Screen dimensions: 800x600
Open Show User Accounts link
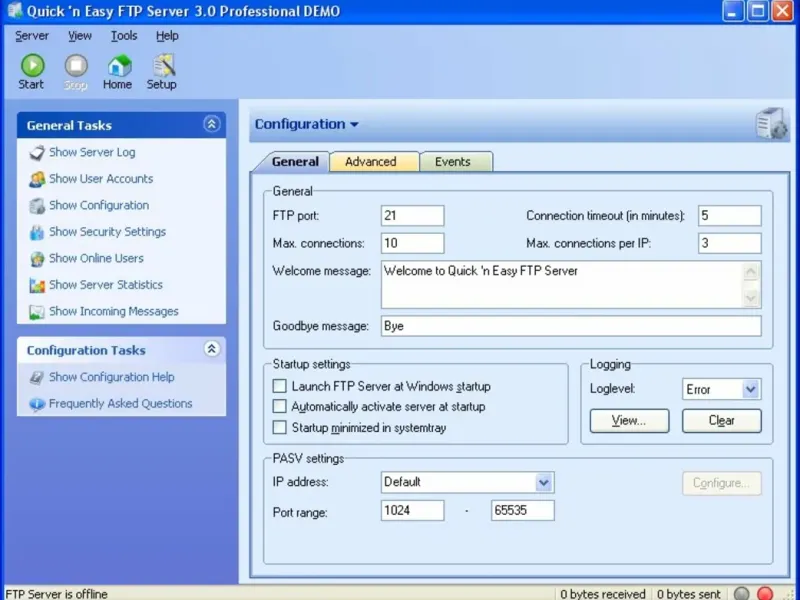[101, 179]
